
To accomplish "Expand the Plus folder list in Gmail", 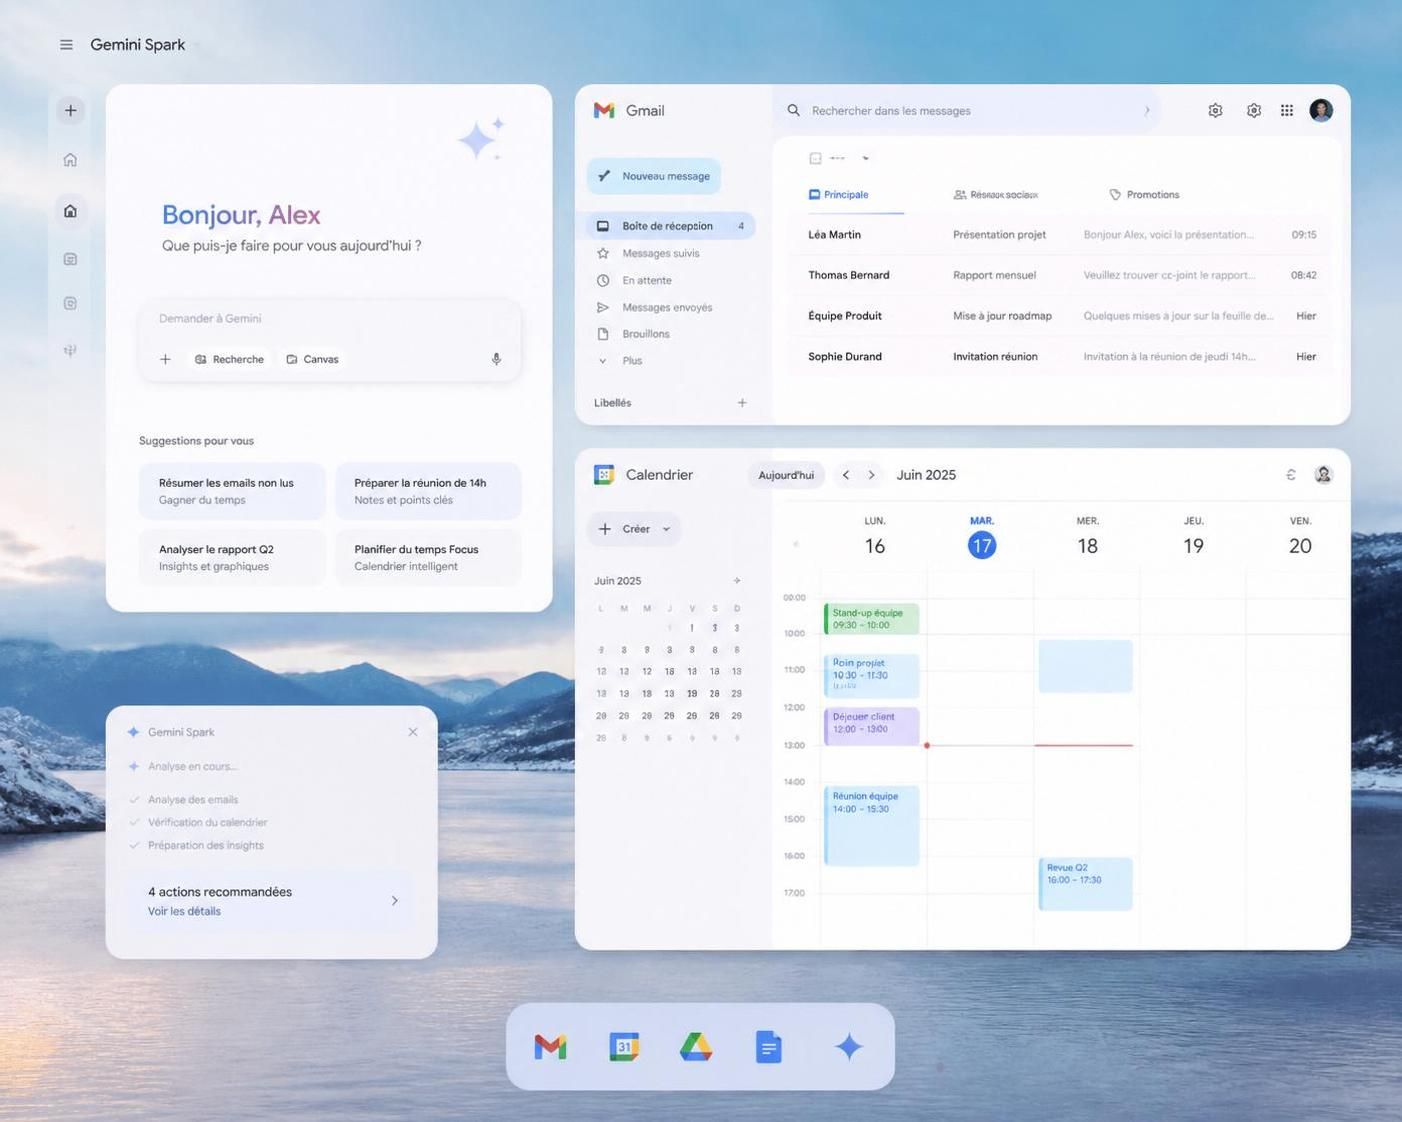I will coord(603,361).
